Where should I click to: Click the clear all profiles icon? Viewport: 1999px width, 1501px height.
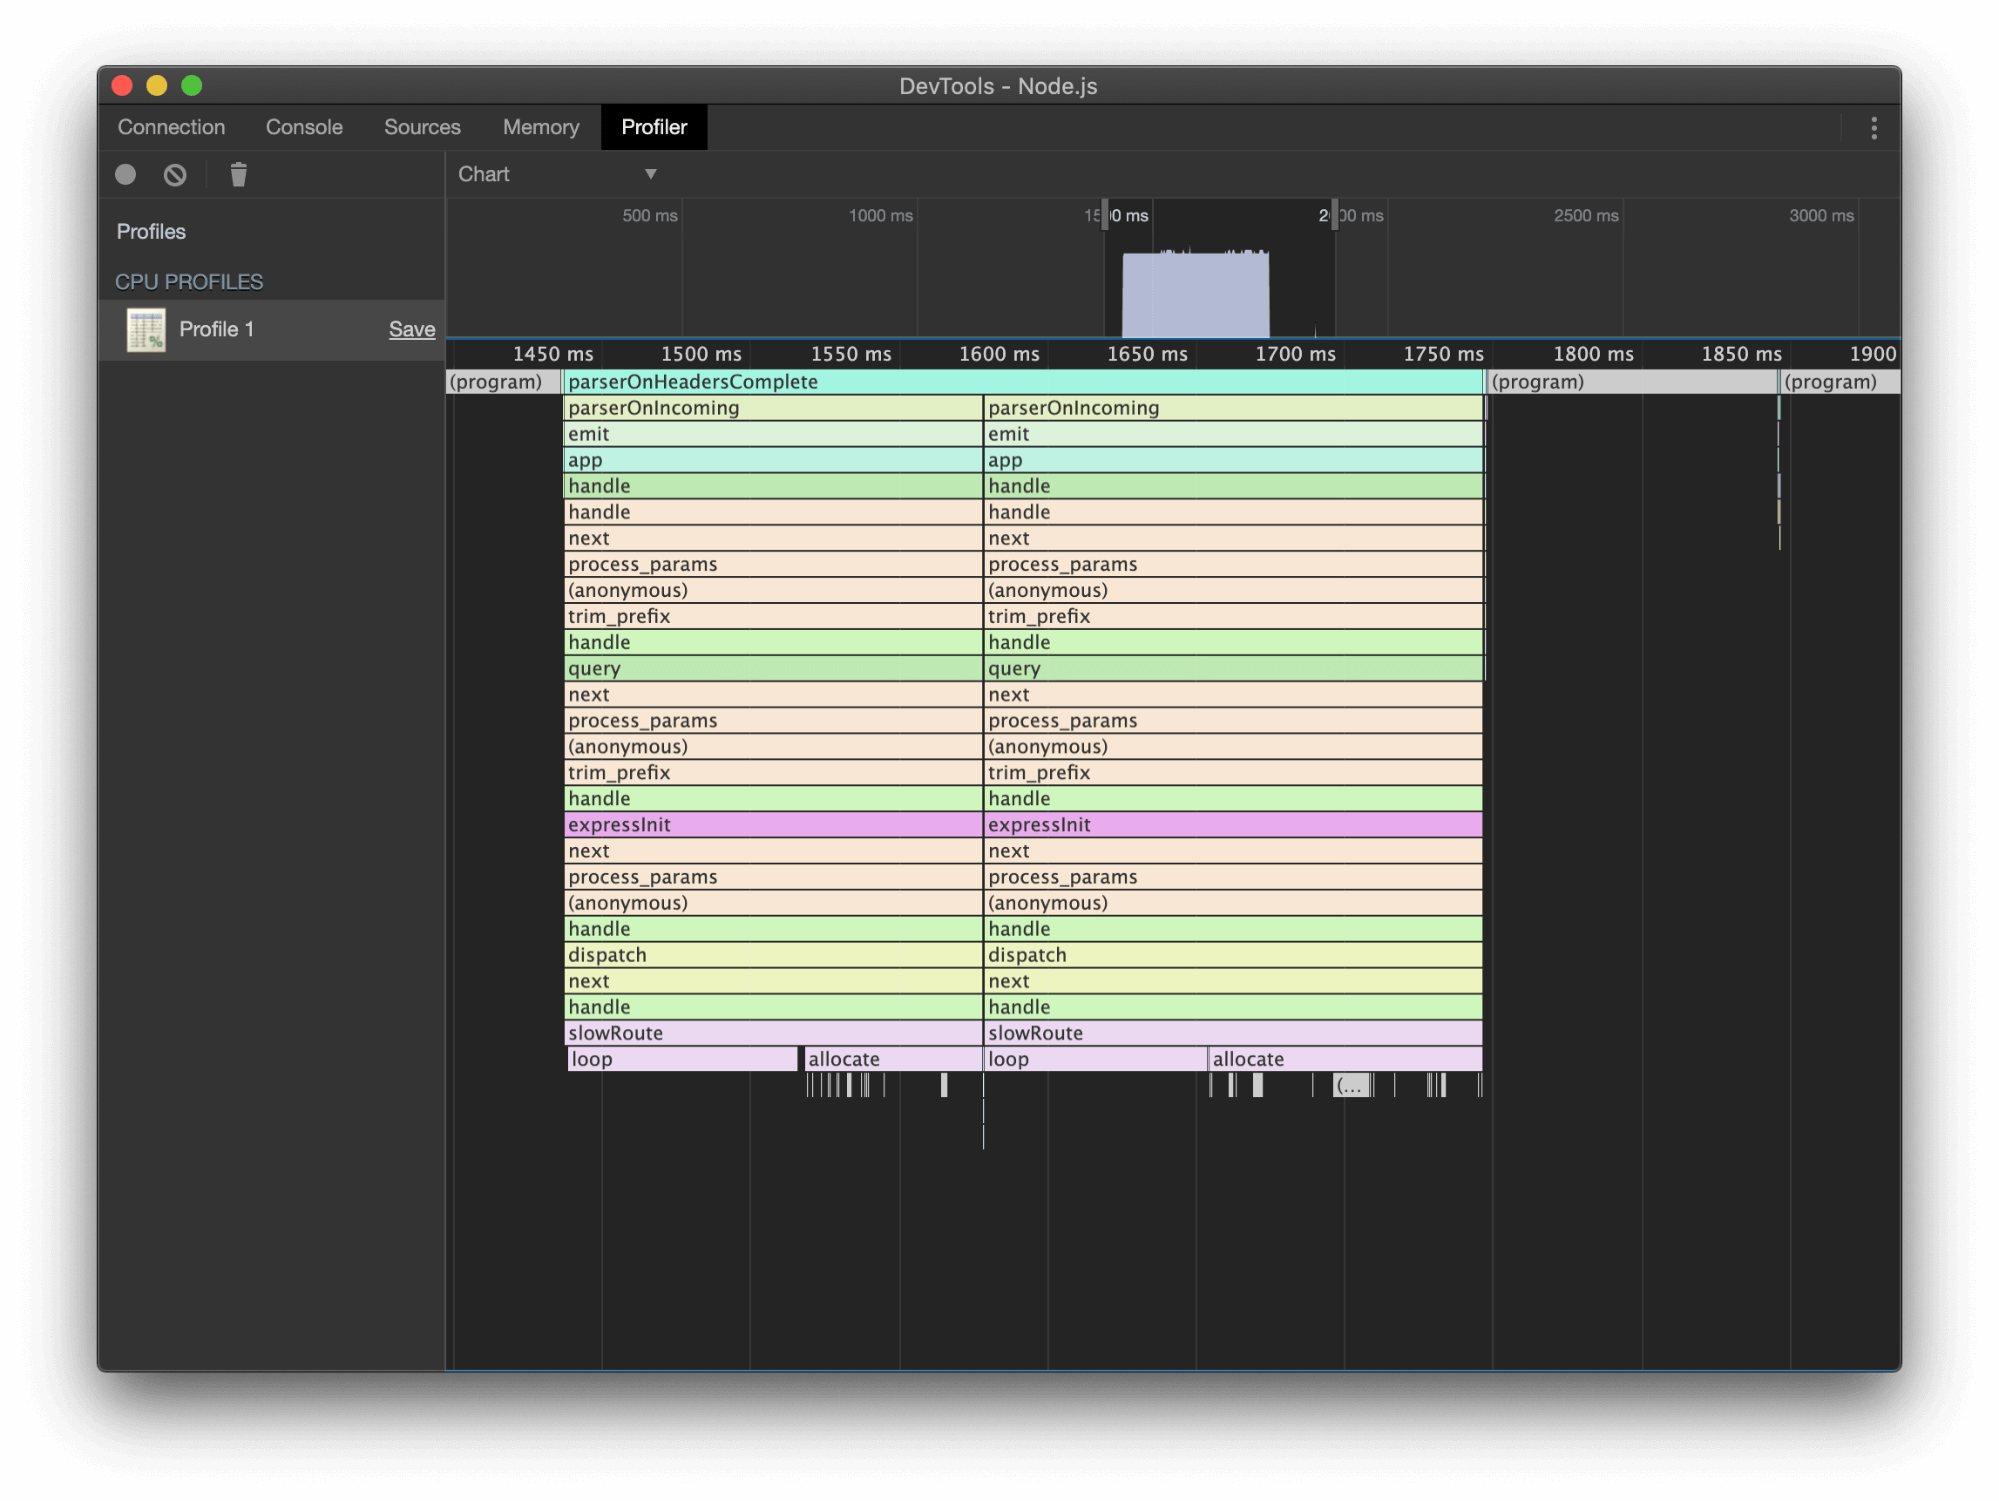[175, 175]
